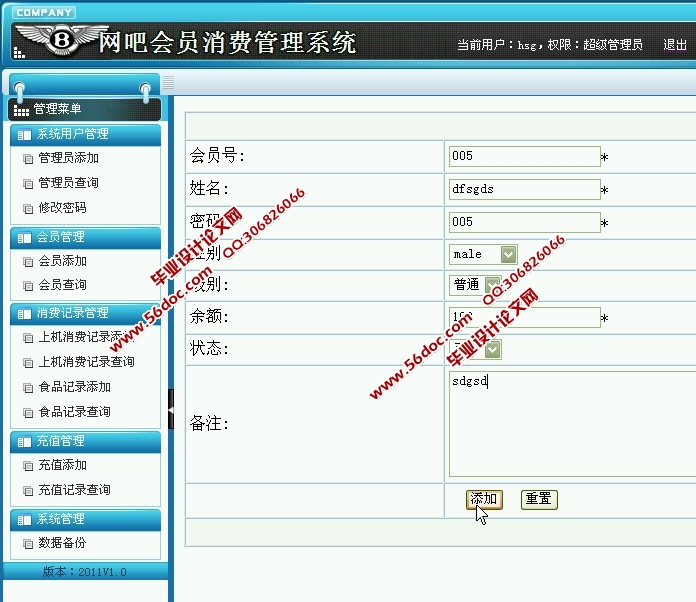
Task: Click the page icon beside 修改密码
Action: [x=28, y=208]
